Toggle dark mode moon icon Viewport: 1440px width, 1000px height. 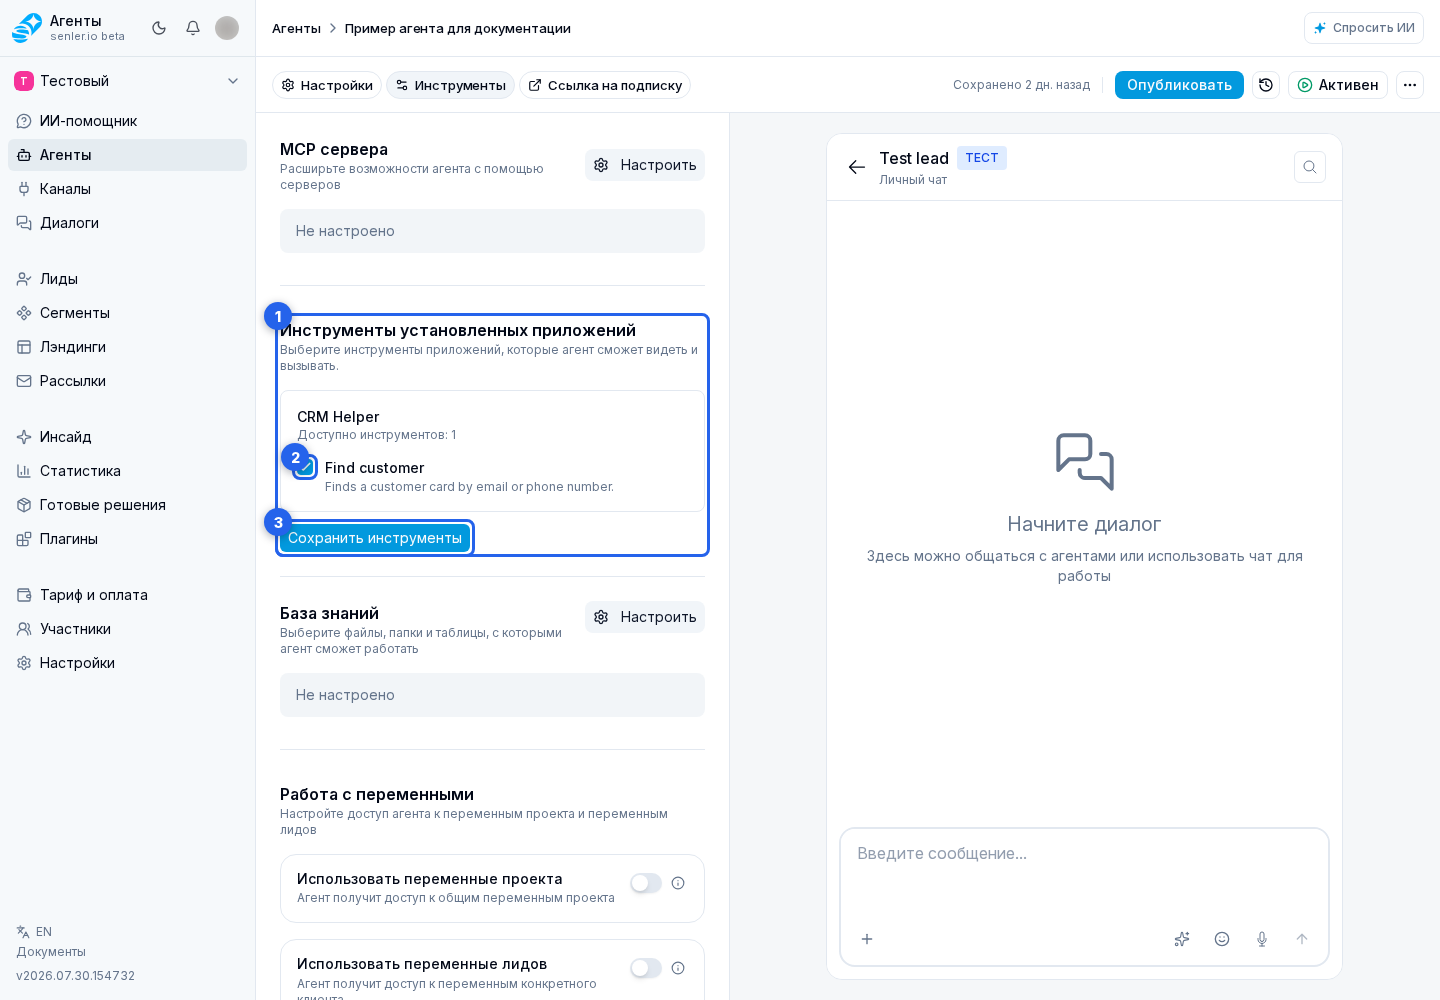click(159, 28)
